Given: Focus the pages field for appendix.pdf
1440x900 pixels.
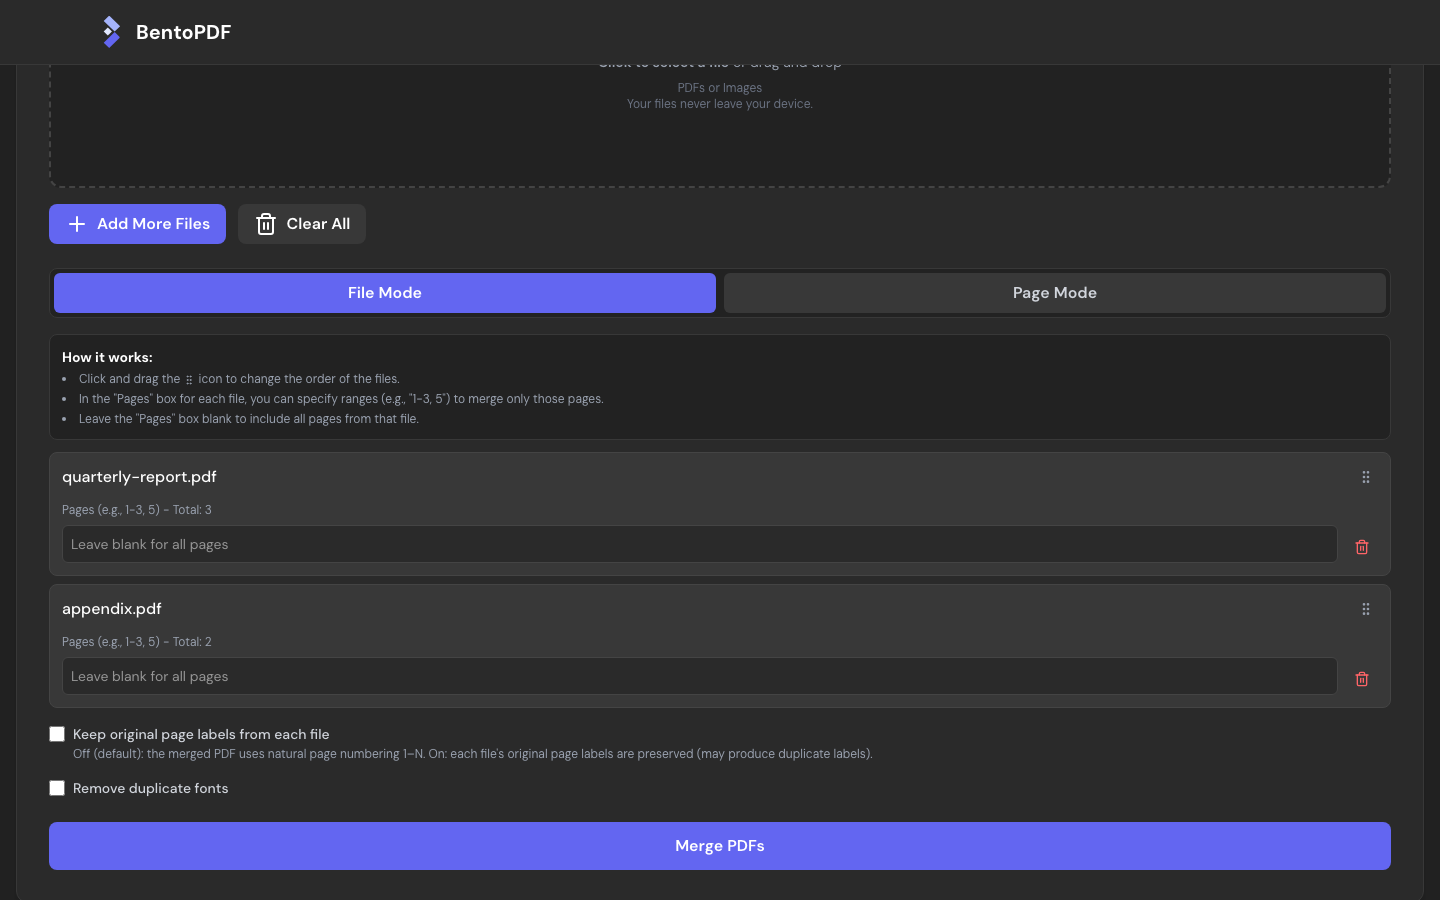Looking at the screenshot, I should tap(700, 676).
